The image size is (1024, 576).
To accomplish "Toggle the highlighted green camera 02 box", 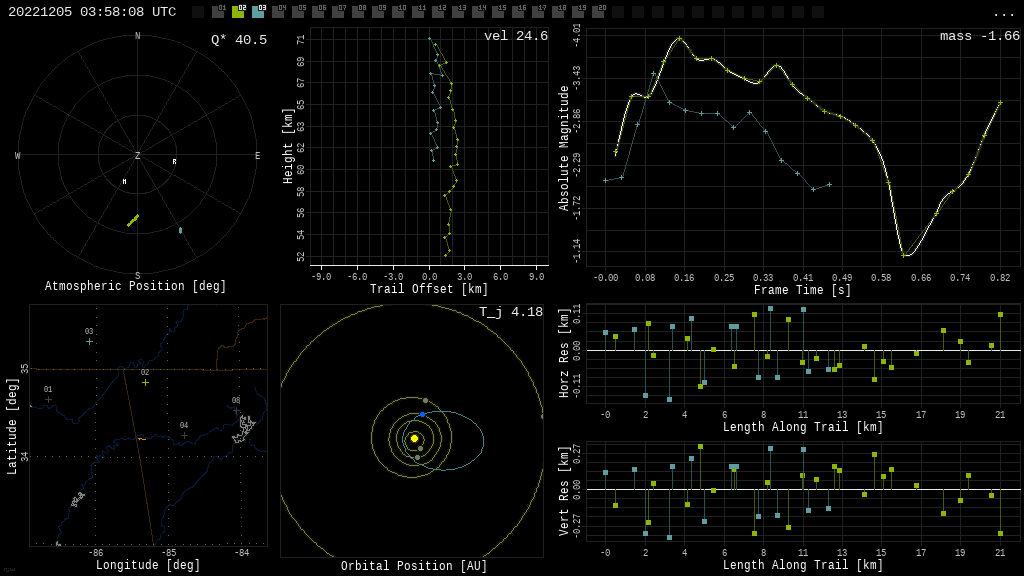I will (x=238, y=12).
